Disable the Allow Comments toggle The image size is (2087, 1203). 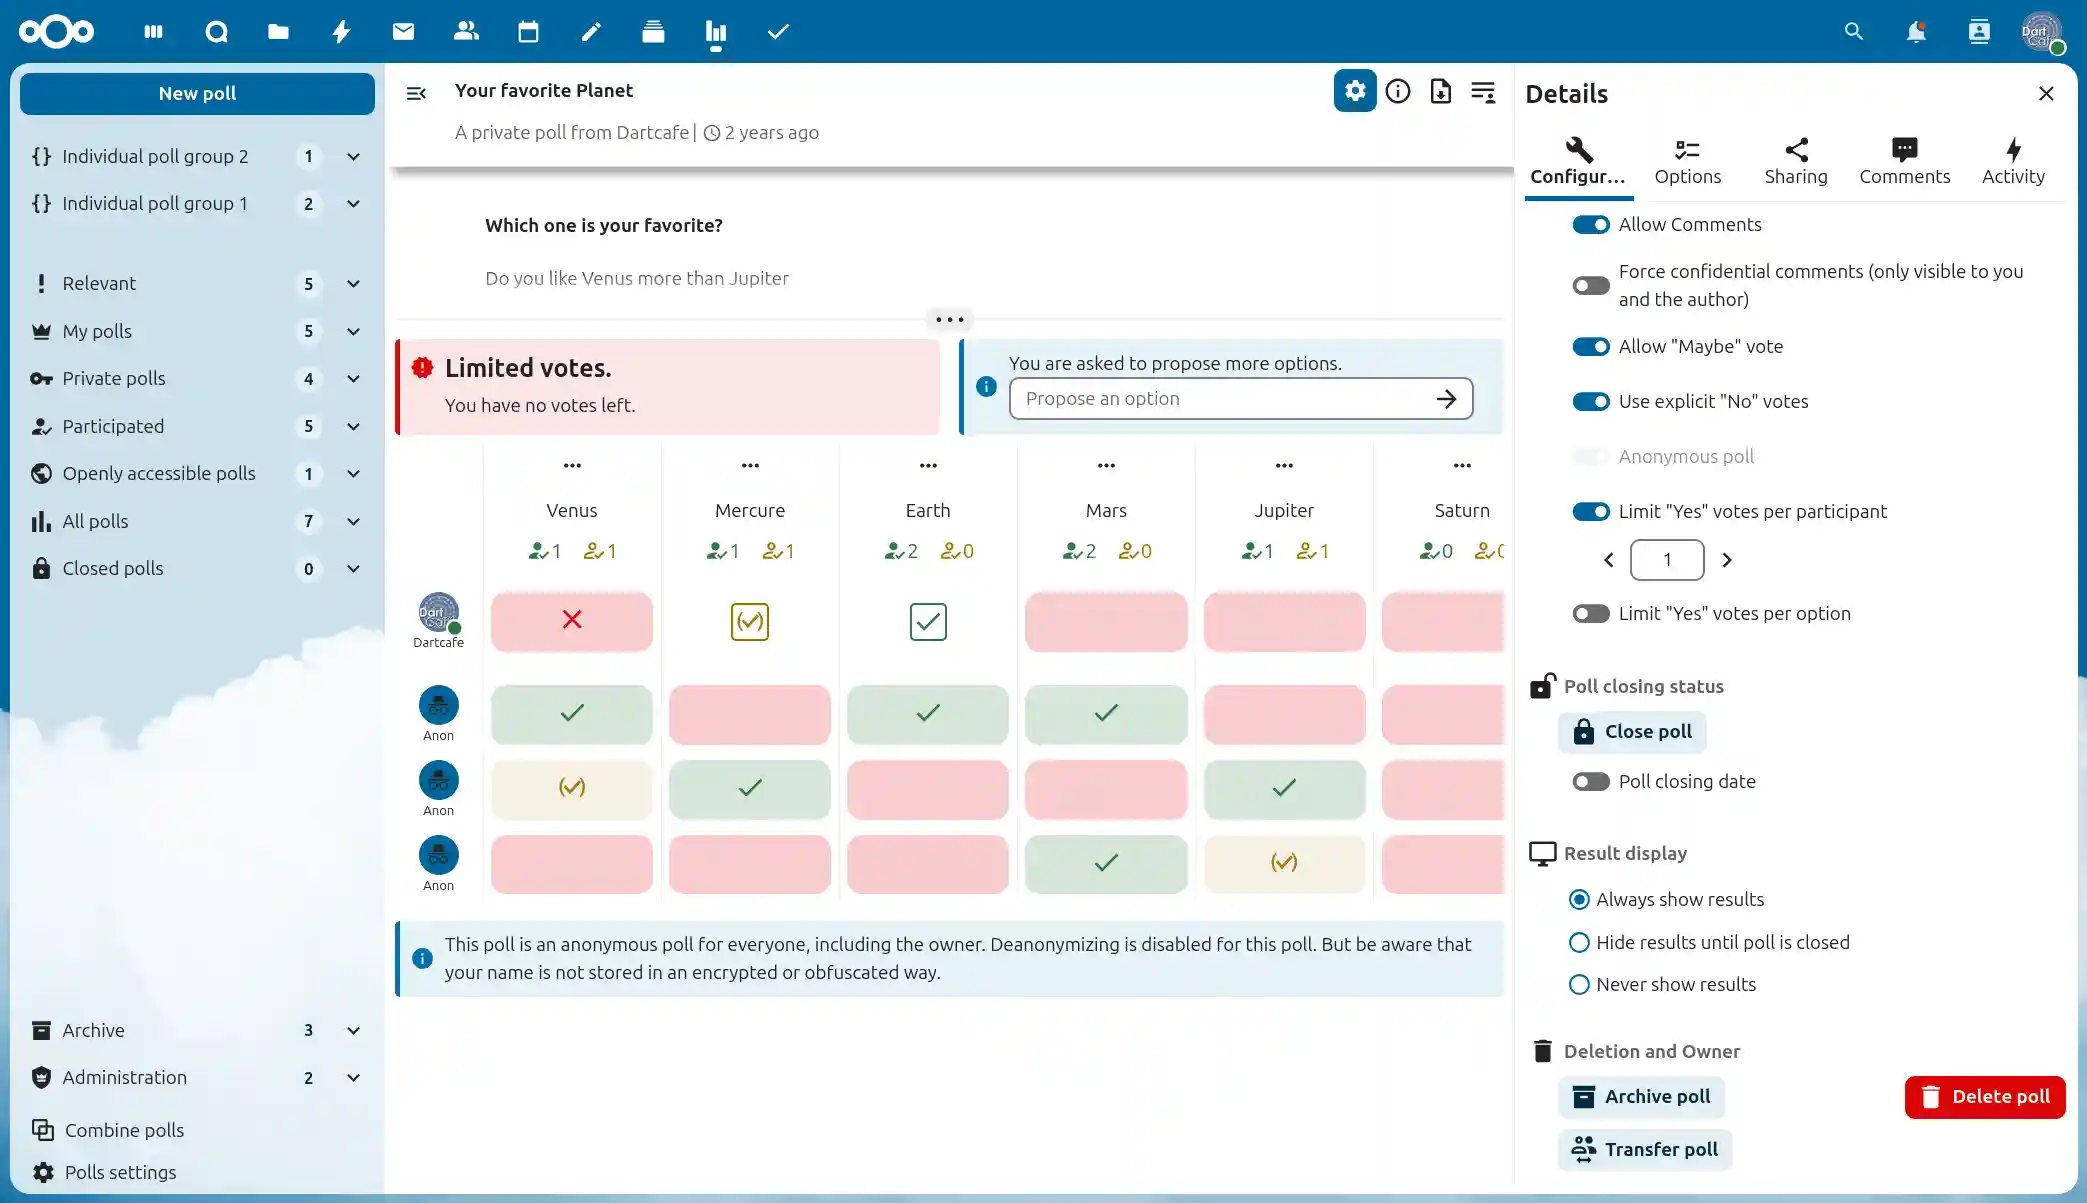[1590, 225]
